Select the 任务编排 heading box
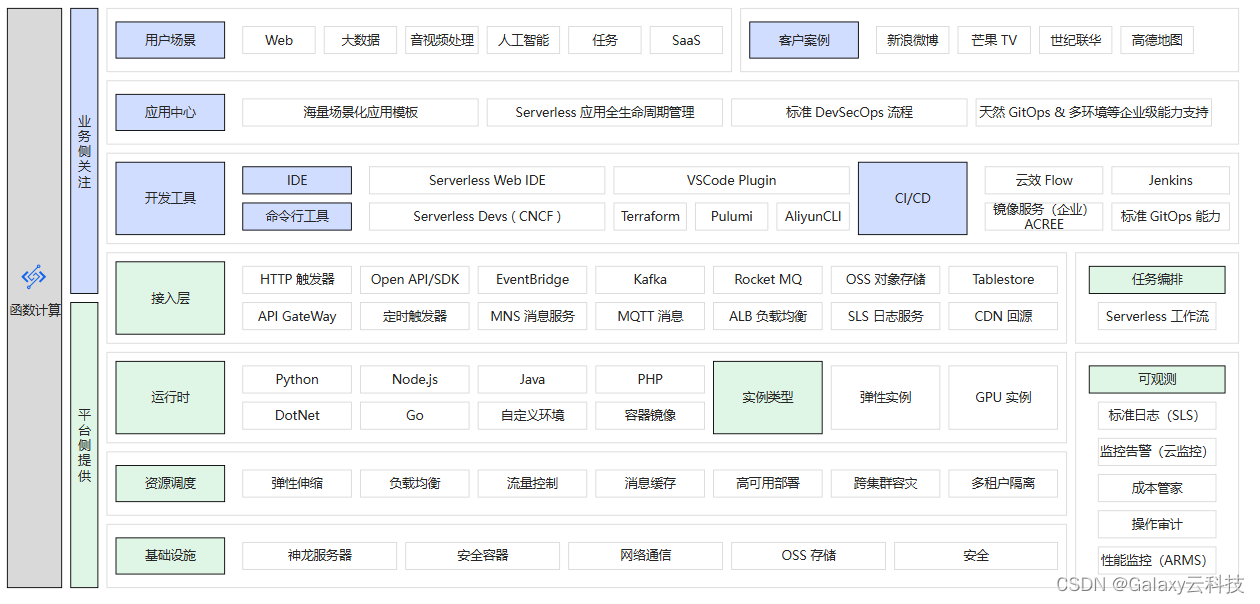This screenshot has height=604, width=1260. [x=1157, y=280]
